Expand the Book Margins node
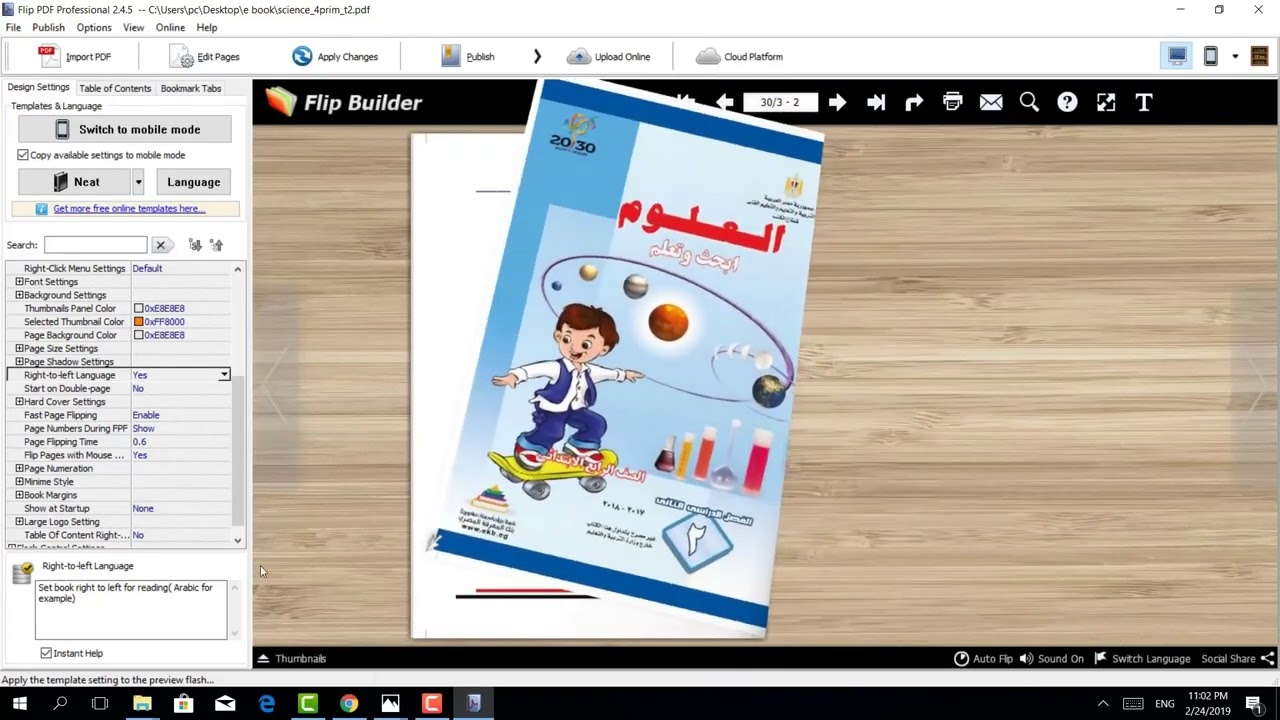The height and width of the screenshot is (720, 1280). (x=19, y=495)
